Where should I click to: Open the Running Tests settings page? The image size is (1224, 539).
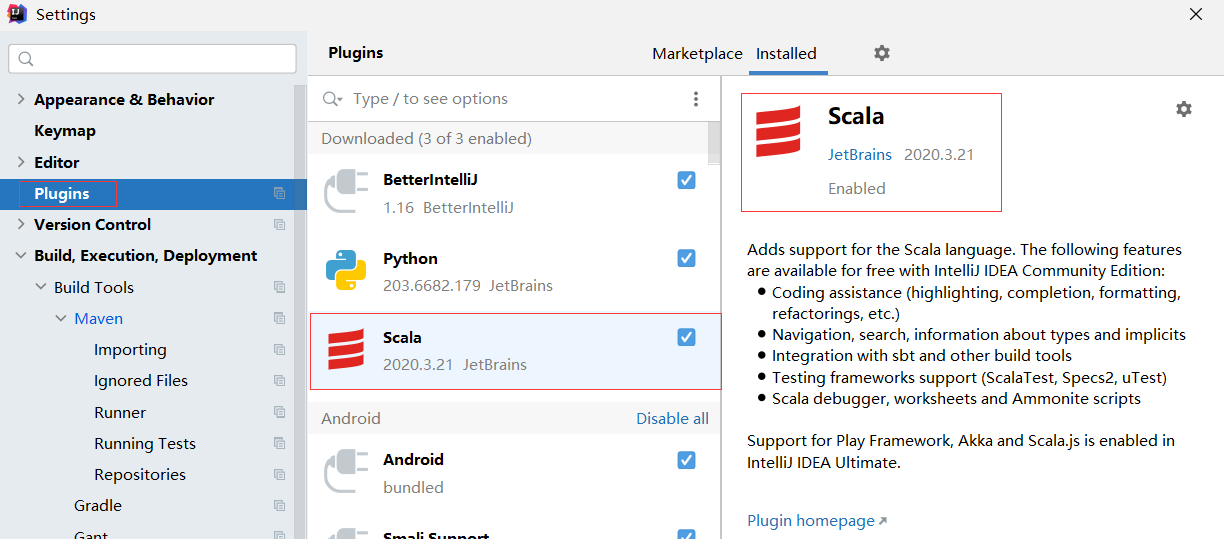pos(145,443)
